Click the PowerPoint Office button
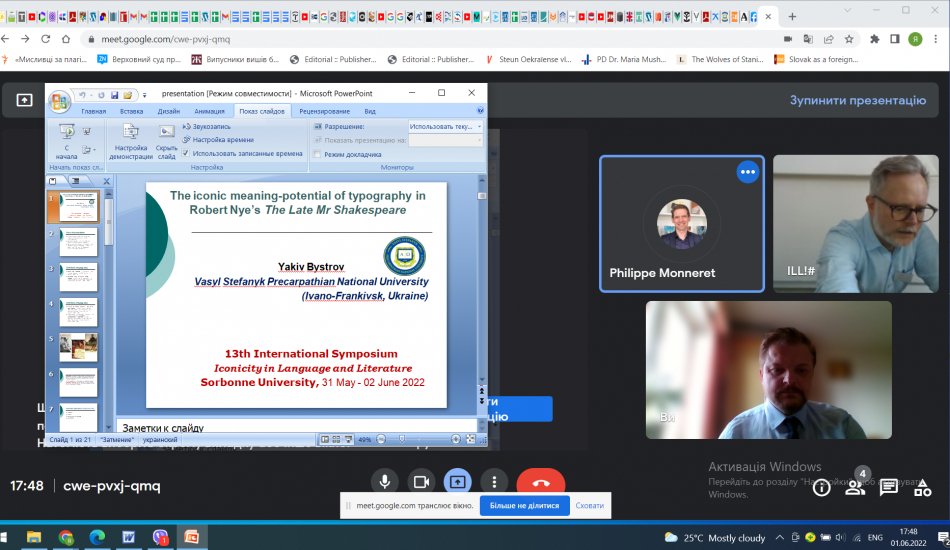The image size is (950, 550). pos(60,101)
